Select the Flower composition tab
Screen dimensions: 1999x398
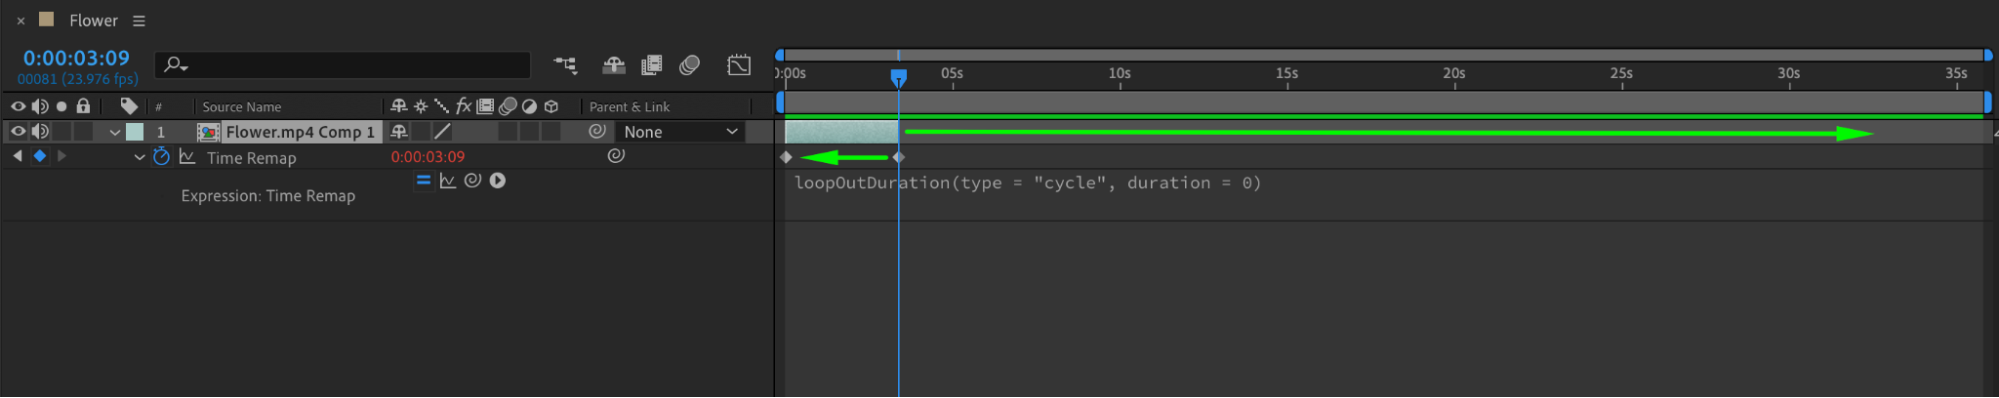point(93,21)
